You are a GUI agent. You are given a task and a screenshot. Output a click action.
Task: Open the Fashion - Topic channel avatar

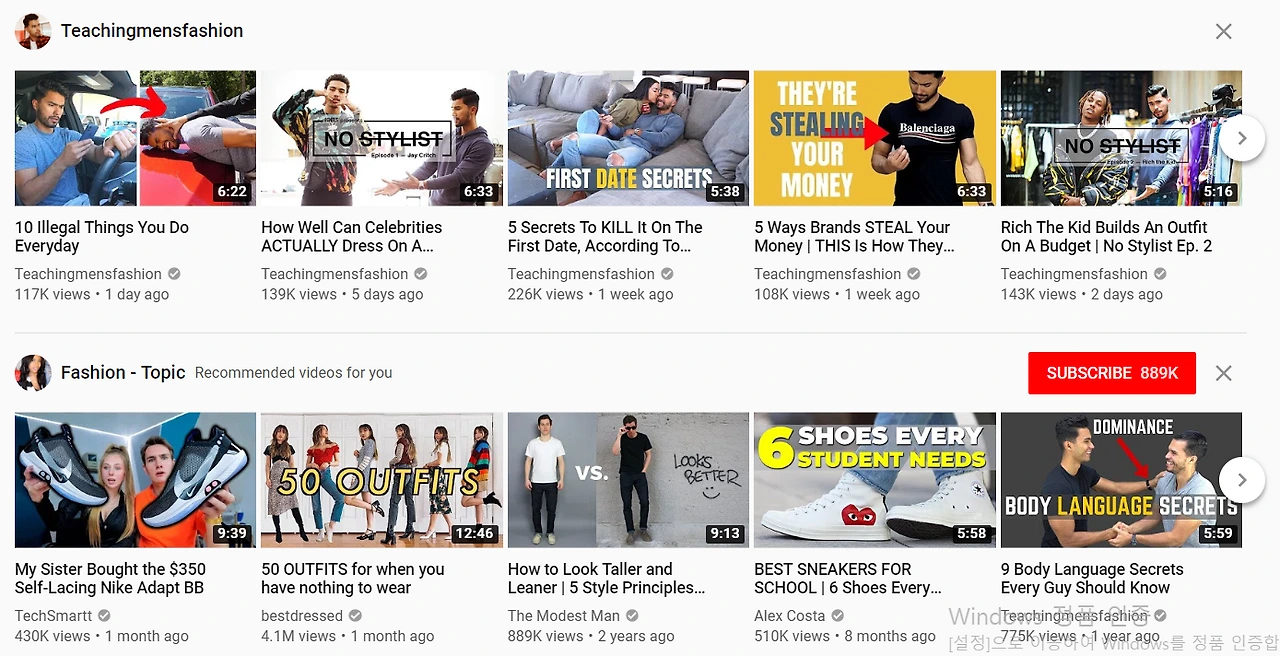(33, 373)
